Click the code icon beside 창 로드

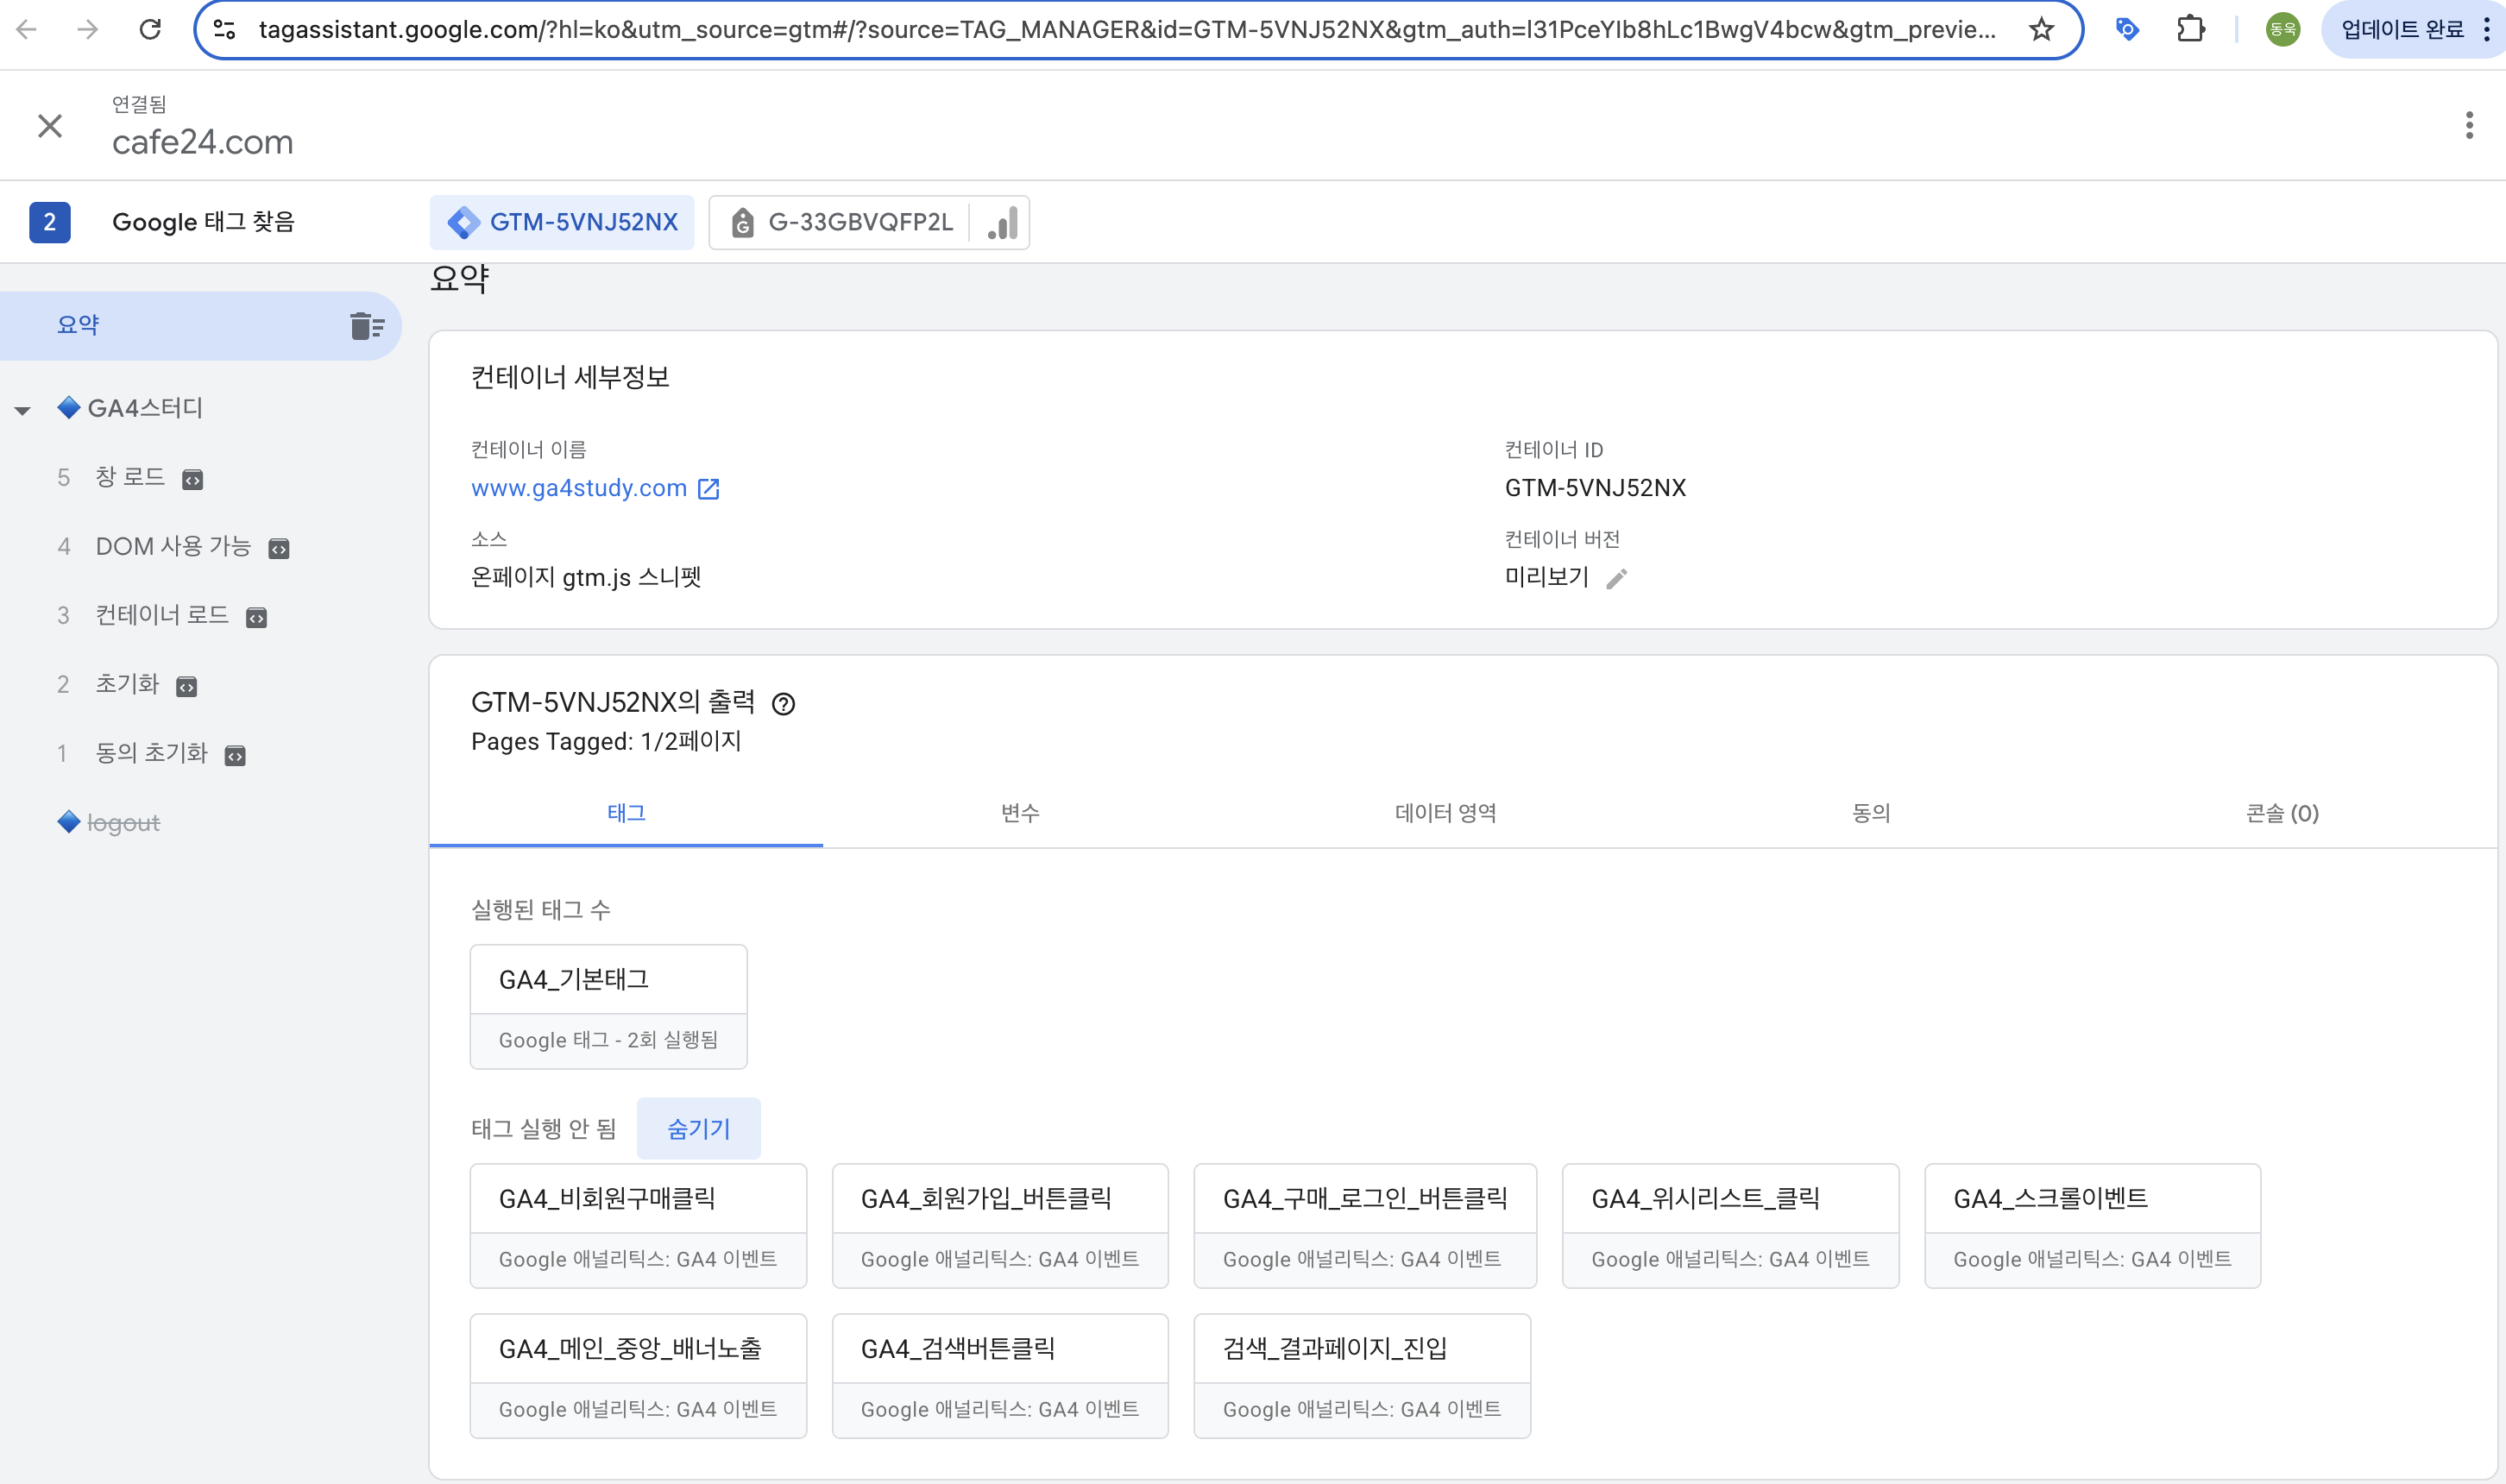(193, 480)
